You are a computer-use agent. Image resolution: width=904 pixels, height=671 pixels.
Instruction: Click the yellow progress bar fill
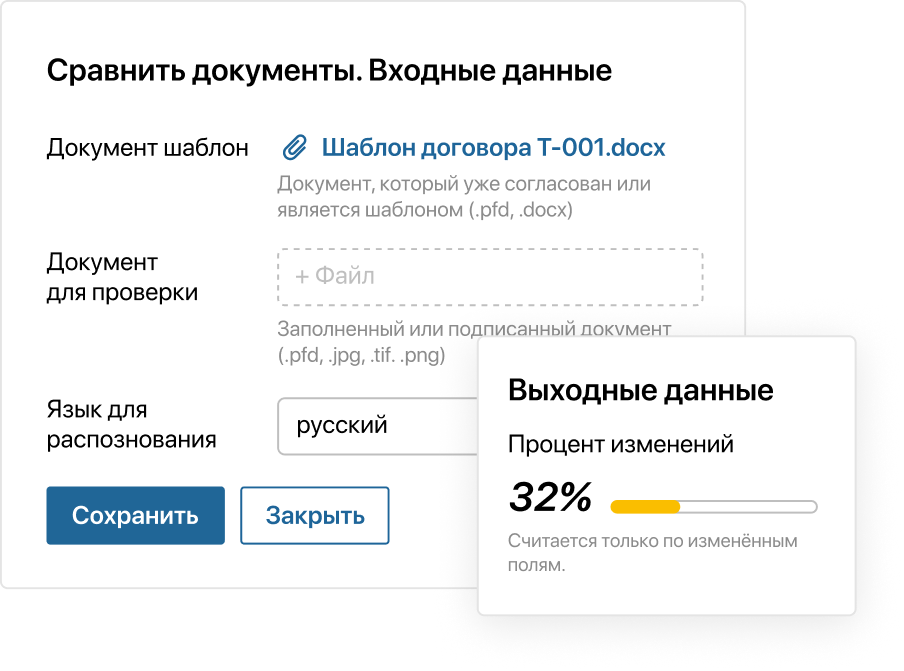(645, 504)
